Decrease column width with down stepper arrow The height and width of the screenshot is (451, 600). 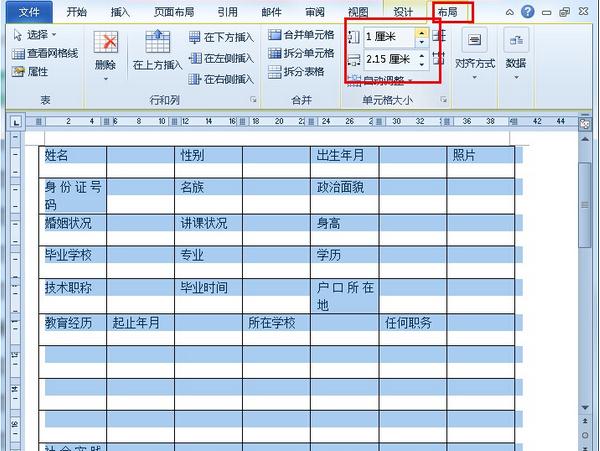422,64
